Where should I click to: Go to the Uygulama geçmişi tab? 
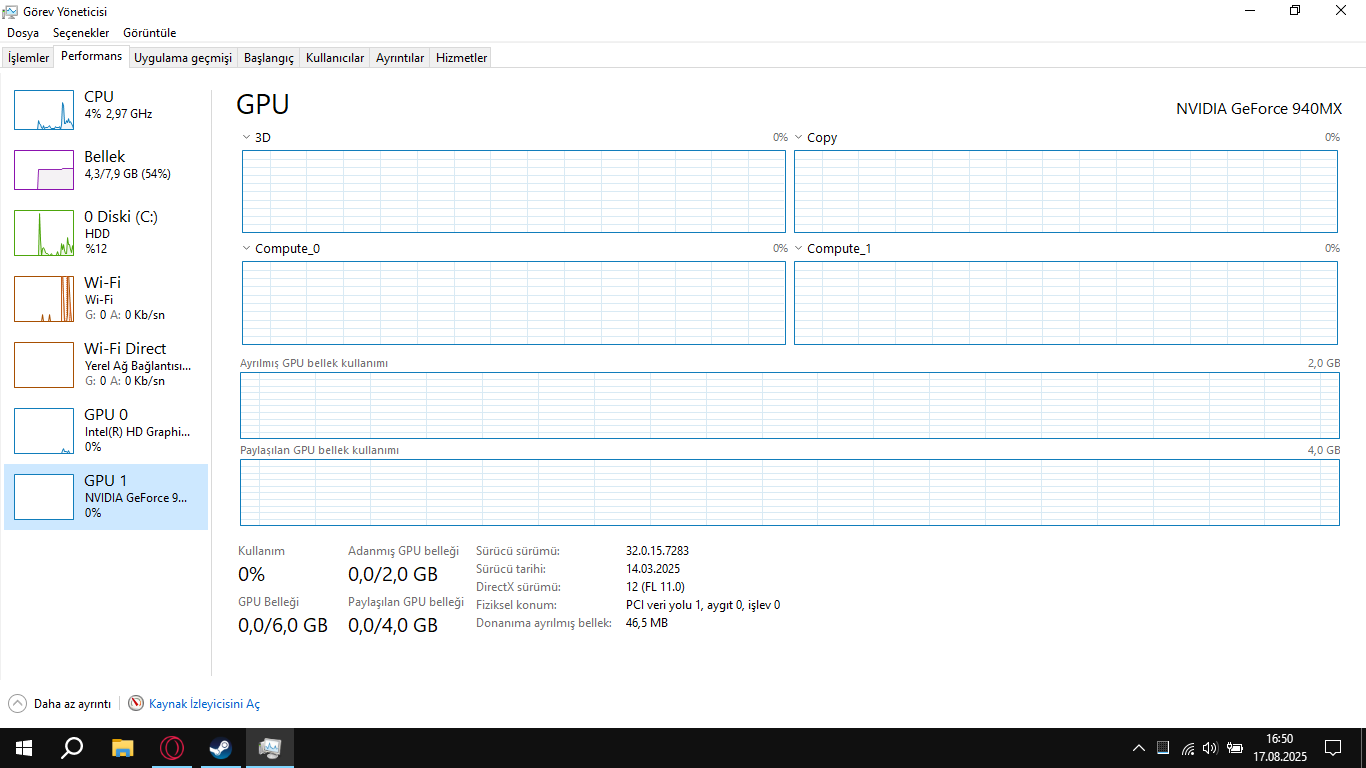(x=183, y=58)
